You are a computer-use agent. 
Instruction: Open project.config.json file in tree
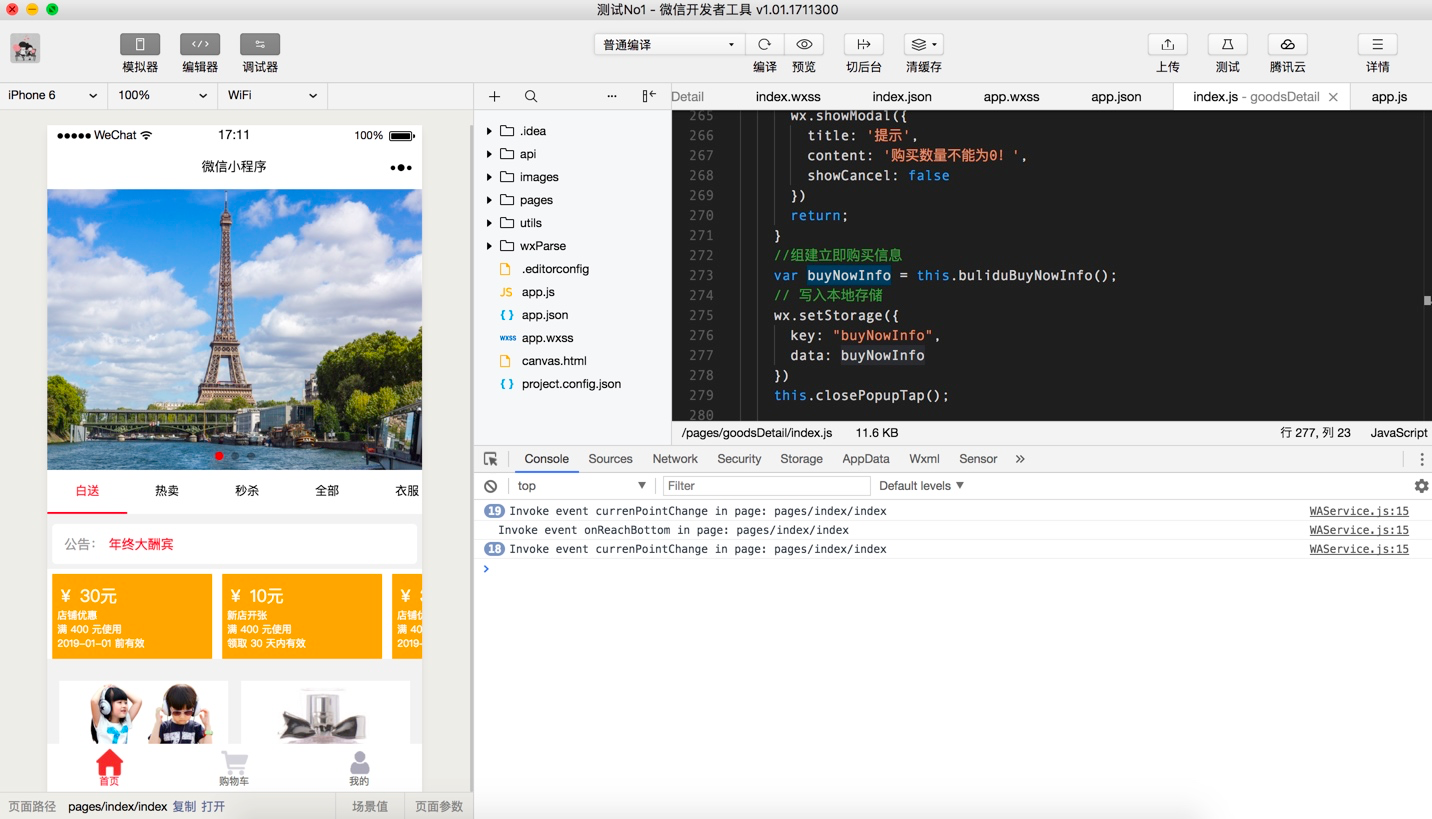571,384
